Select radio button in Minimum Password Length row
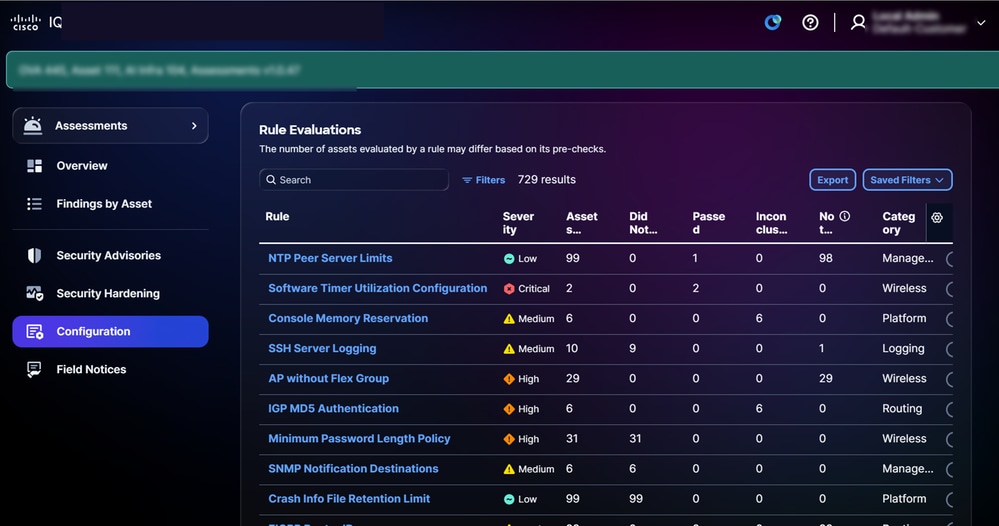The height and width of the screenshot is (526, 999). coord(949,439)
